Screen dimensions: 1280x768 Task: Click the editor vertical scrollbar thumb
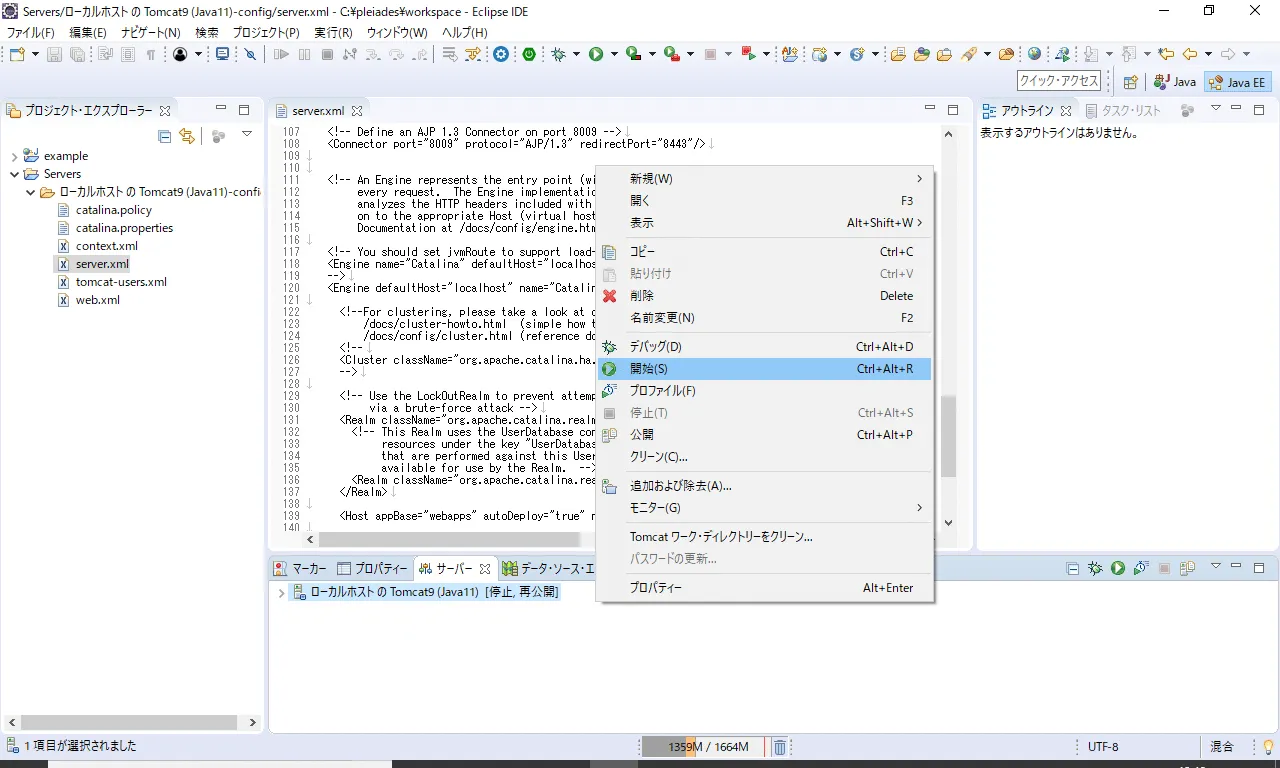[x=948, y=436]
